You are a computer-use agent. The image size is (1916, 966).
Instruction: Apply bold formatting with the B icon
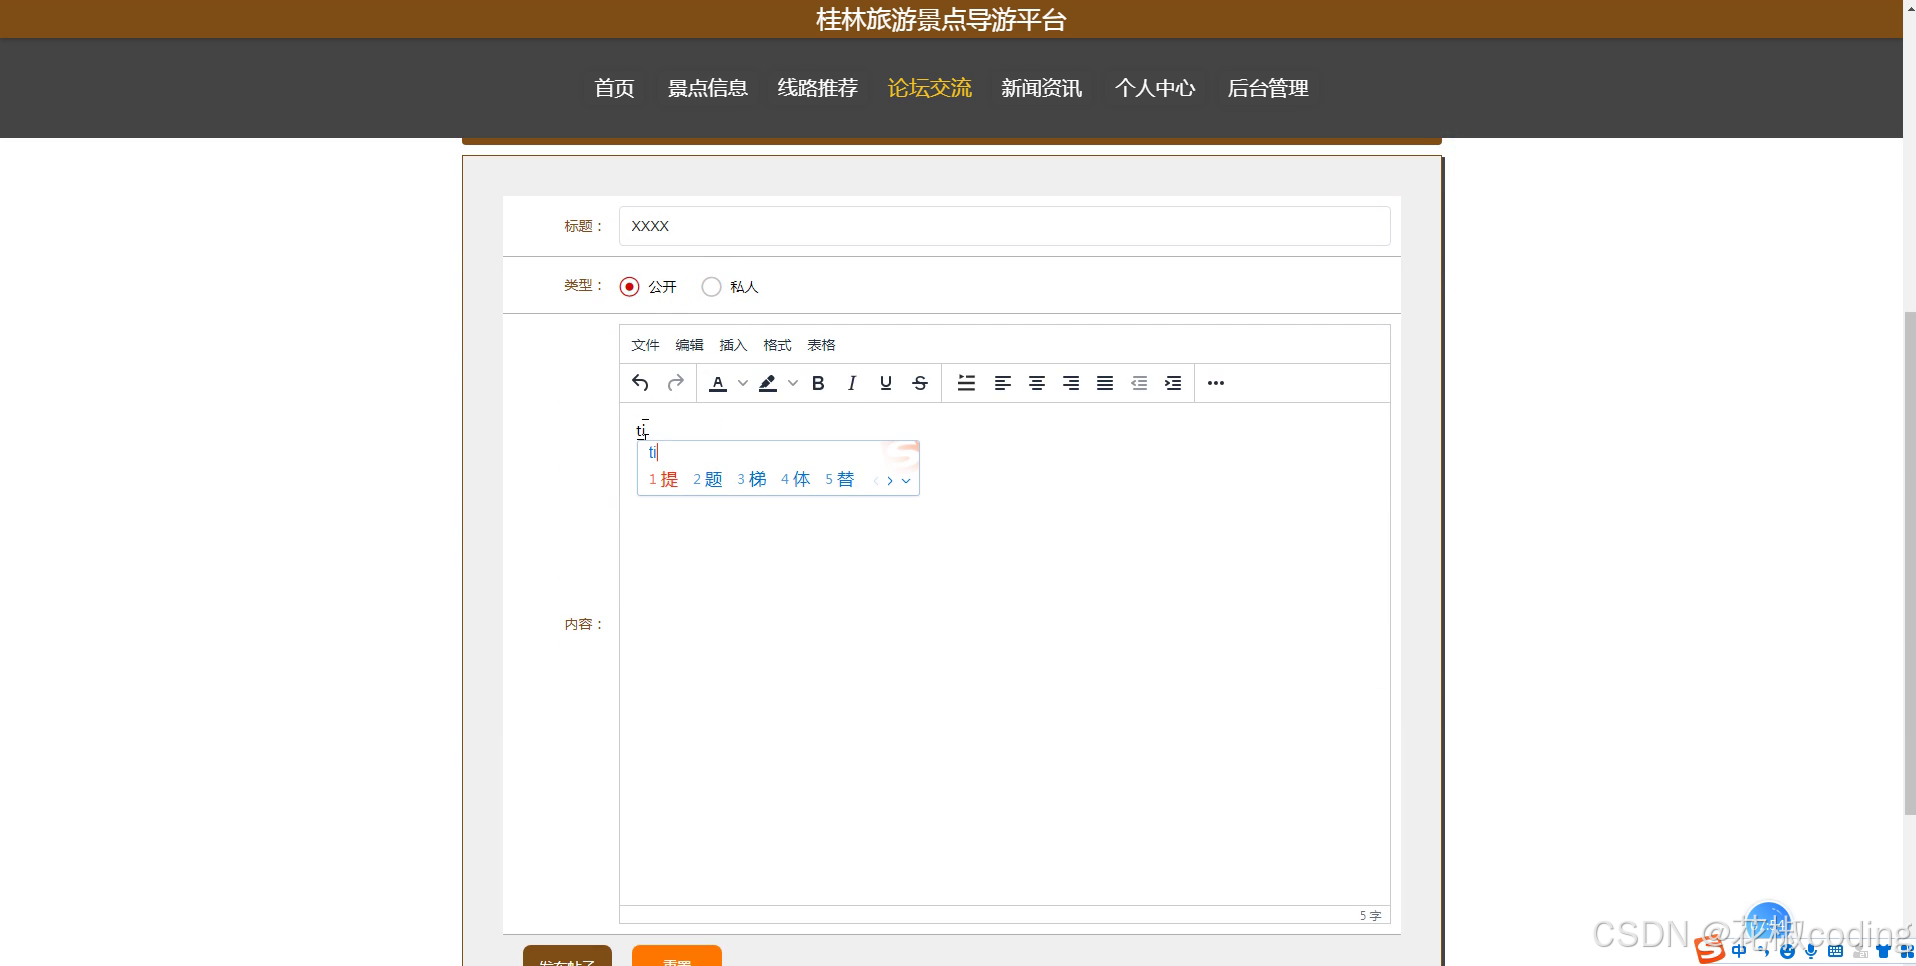(x=817, y=383)
